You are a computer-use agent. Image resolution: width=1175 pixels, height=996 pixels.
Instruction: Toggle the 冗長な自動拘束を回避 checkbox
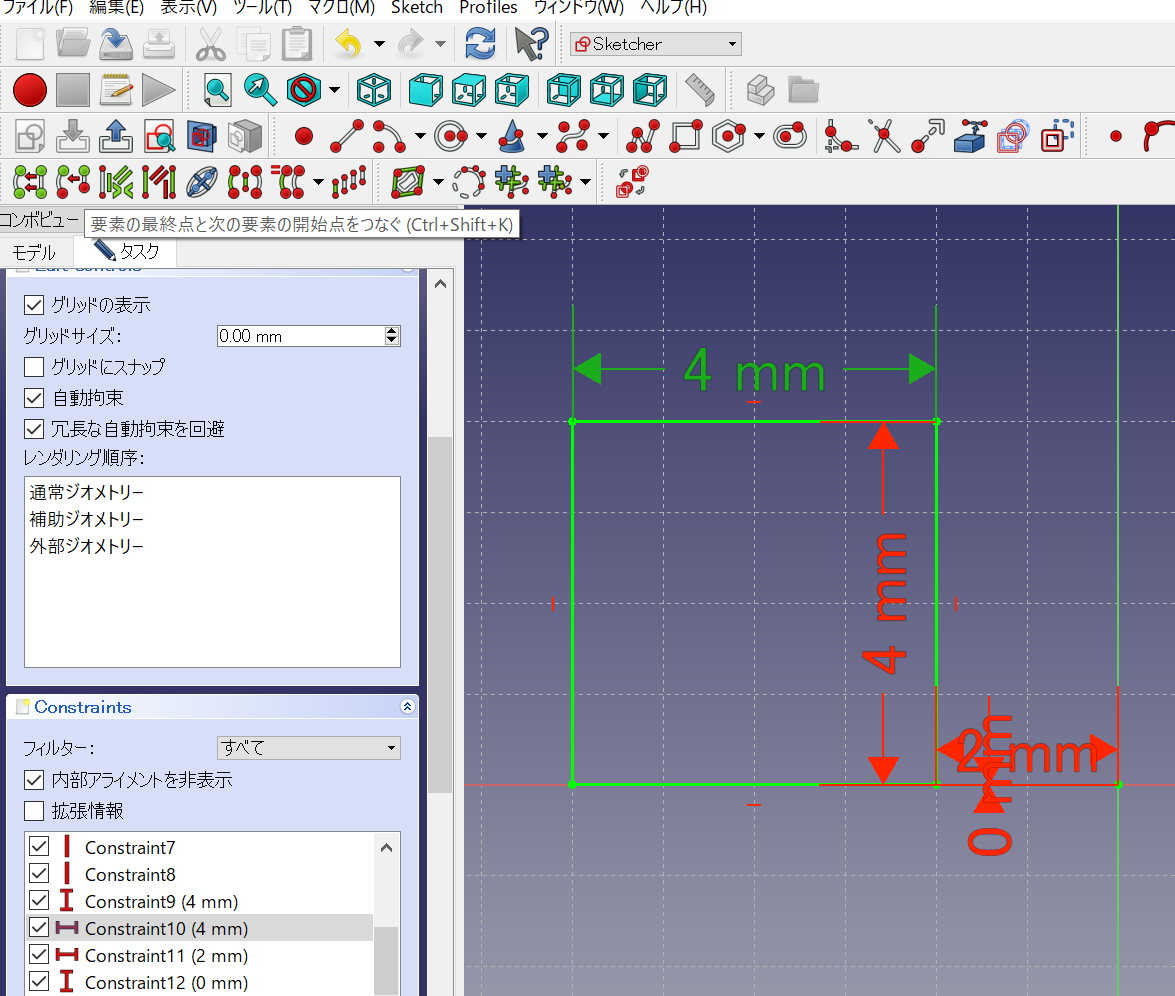tap(34, 429)
